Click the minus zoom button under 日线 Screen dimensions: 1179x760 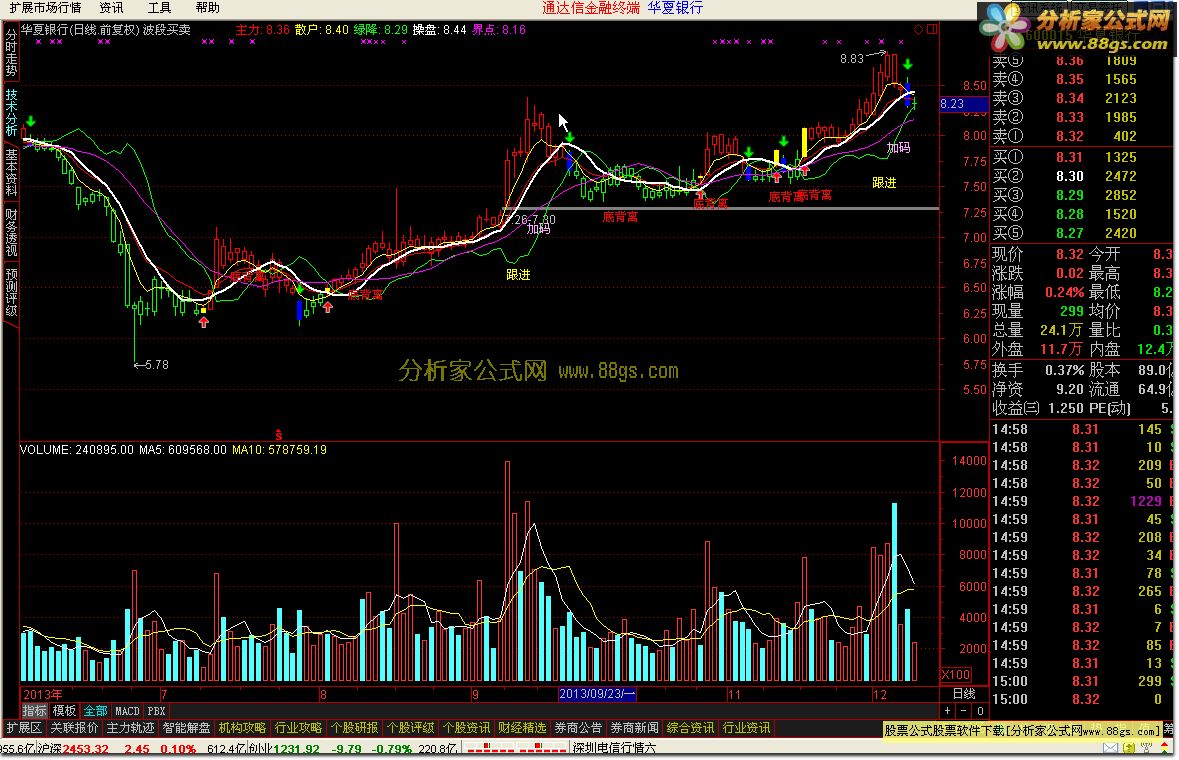click(964, 710)
